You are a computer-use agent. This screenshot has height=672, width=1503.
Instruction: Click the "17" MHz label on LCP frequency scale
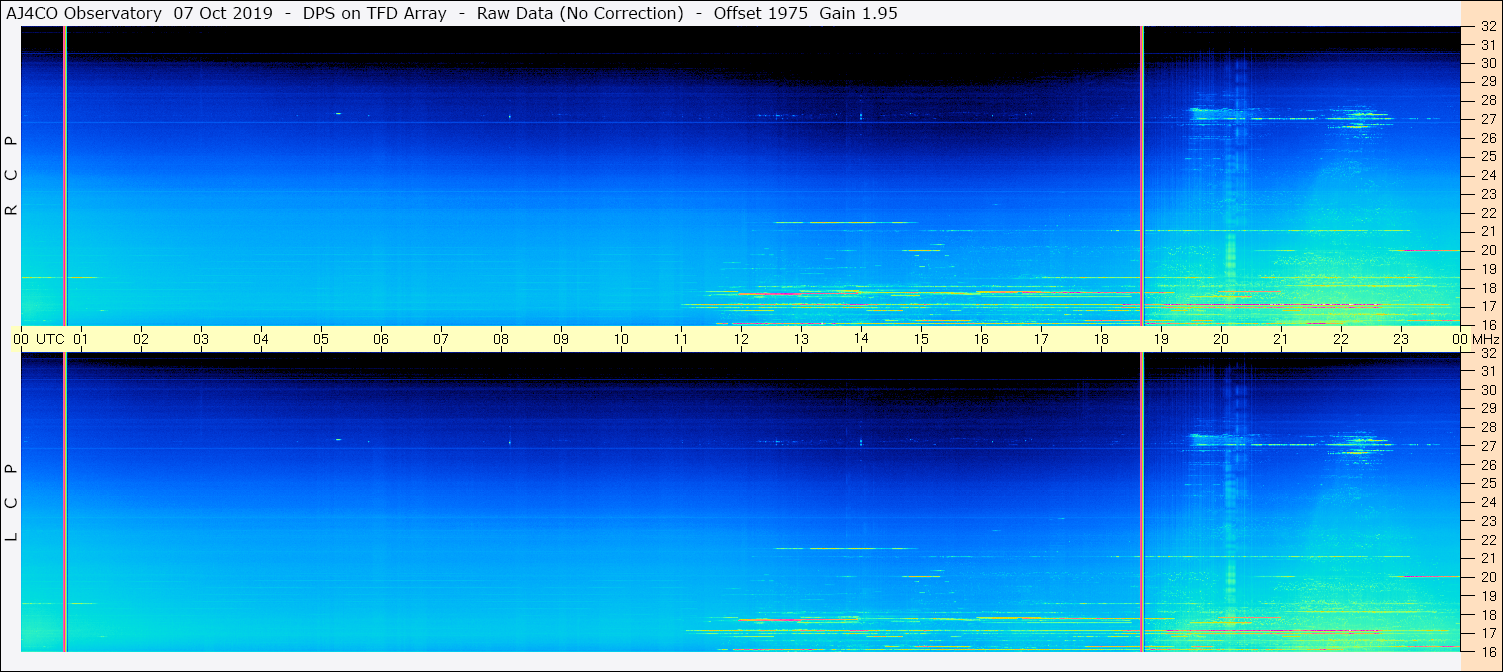click(1487, 633)
